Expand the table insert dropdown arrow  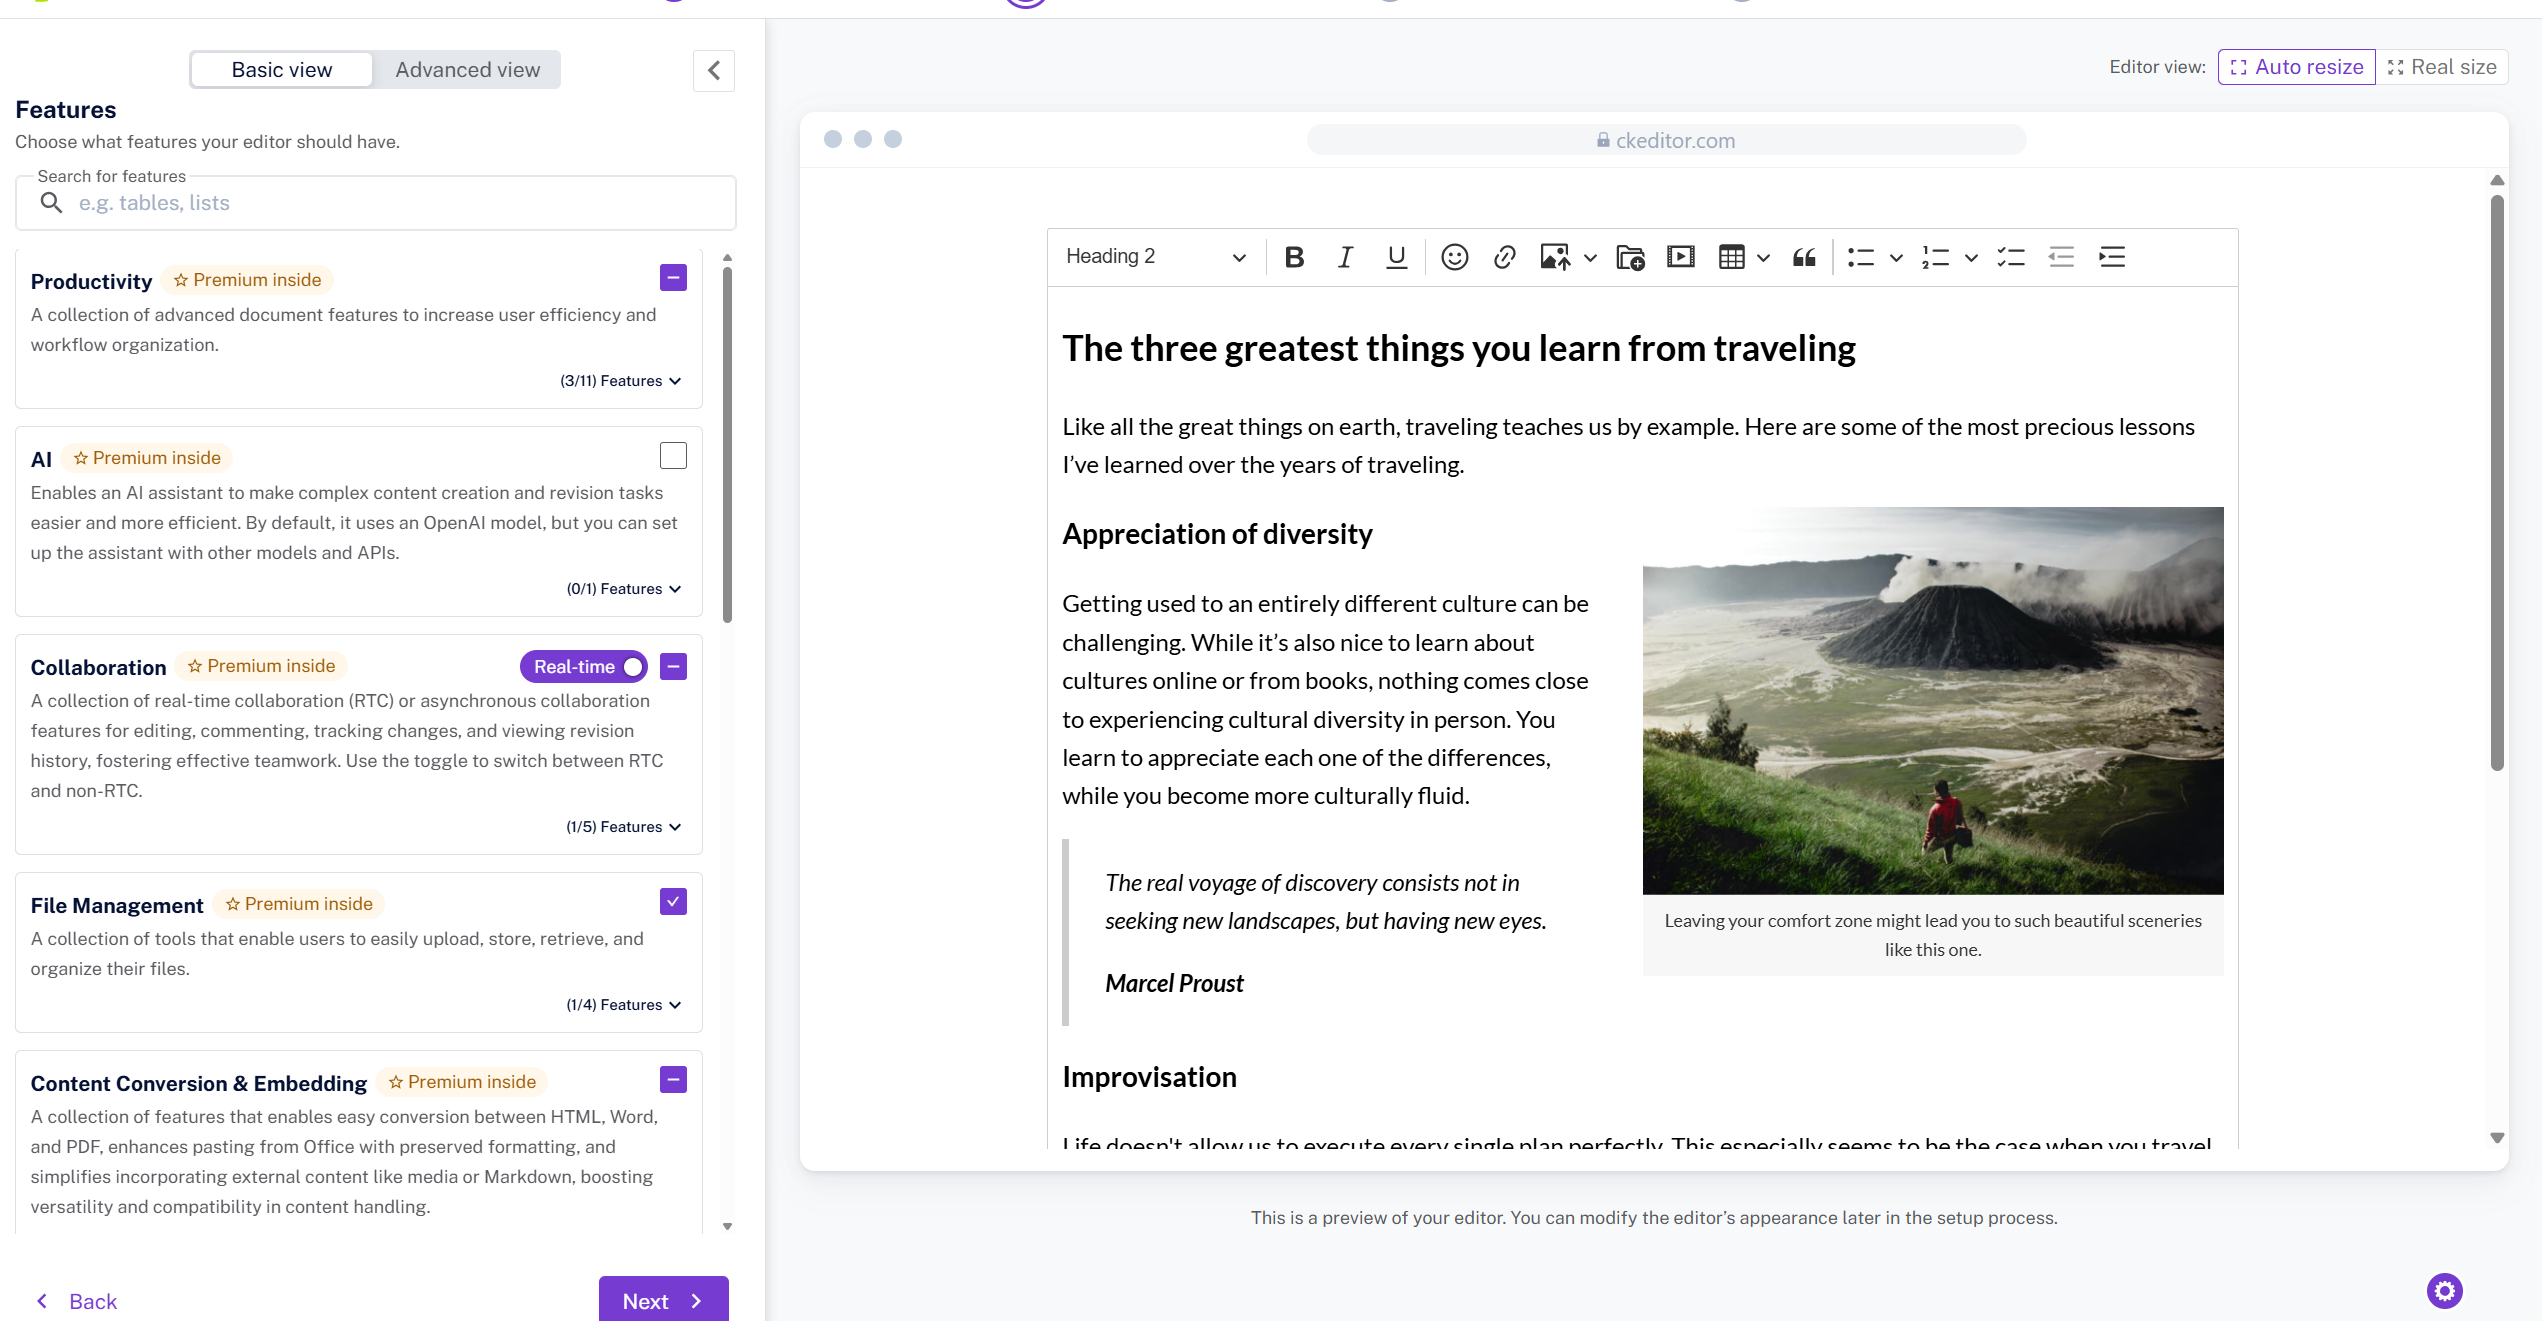[x=1763, y=257]
